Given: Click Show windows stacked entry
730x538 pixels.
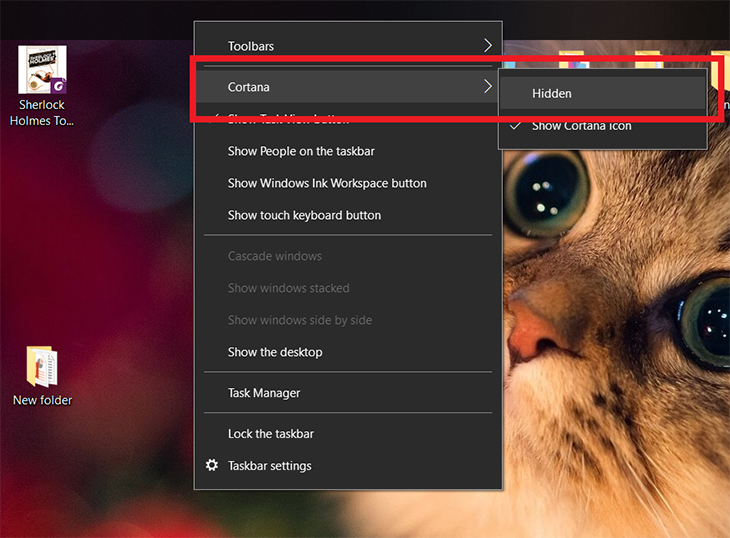Looking at the screenshot, I should tap(348, 288).
